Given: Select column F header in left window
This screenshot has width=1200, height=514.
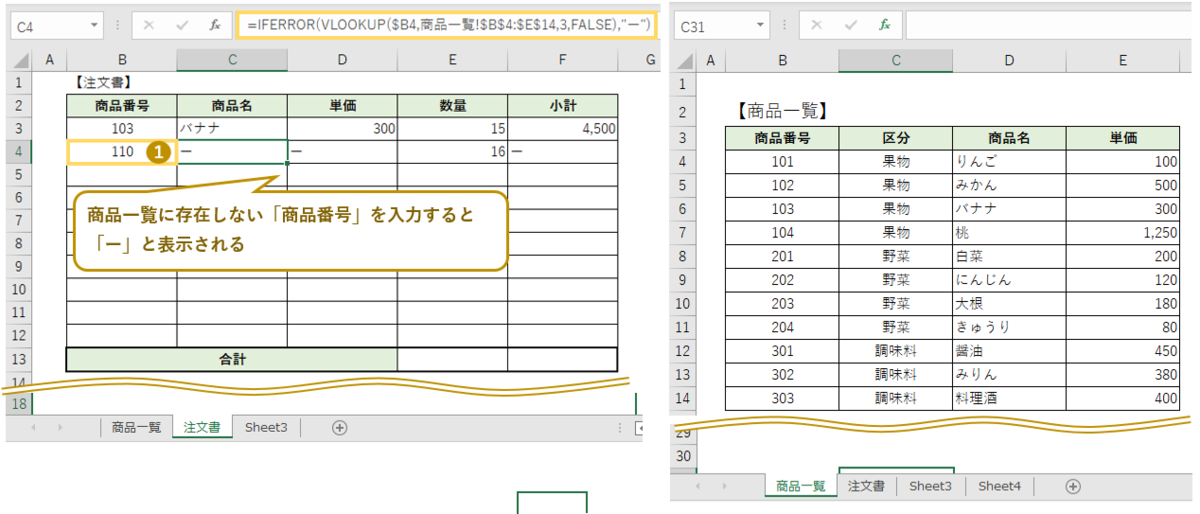Looking at the screenshot, I should [562, 61].
